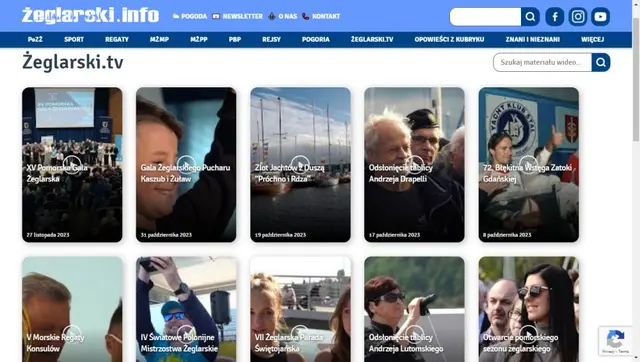
Task: Play the VII Żeglarska Parada Świętojańska video
Action: [x=300, y=333]
